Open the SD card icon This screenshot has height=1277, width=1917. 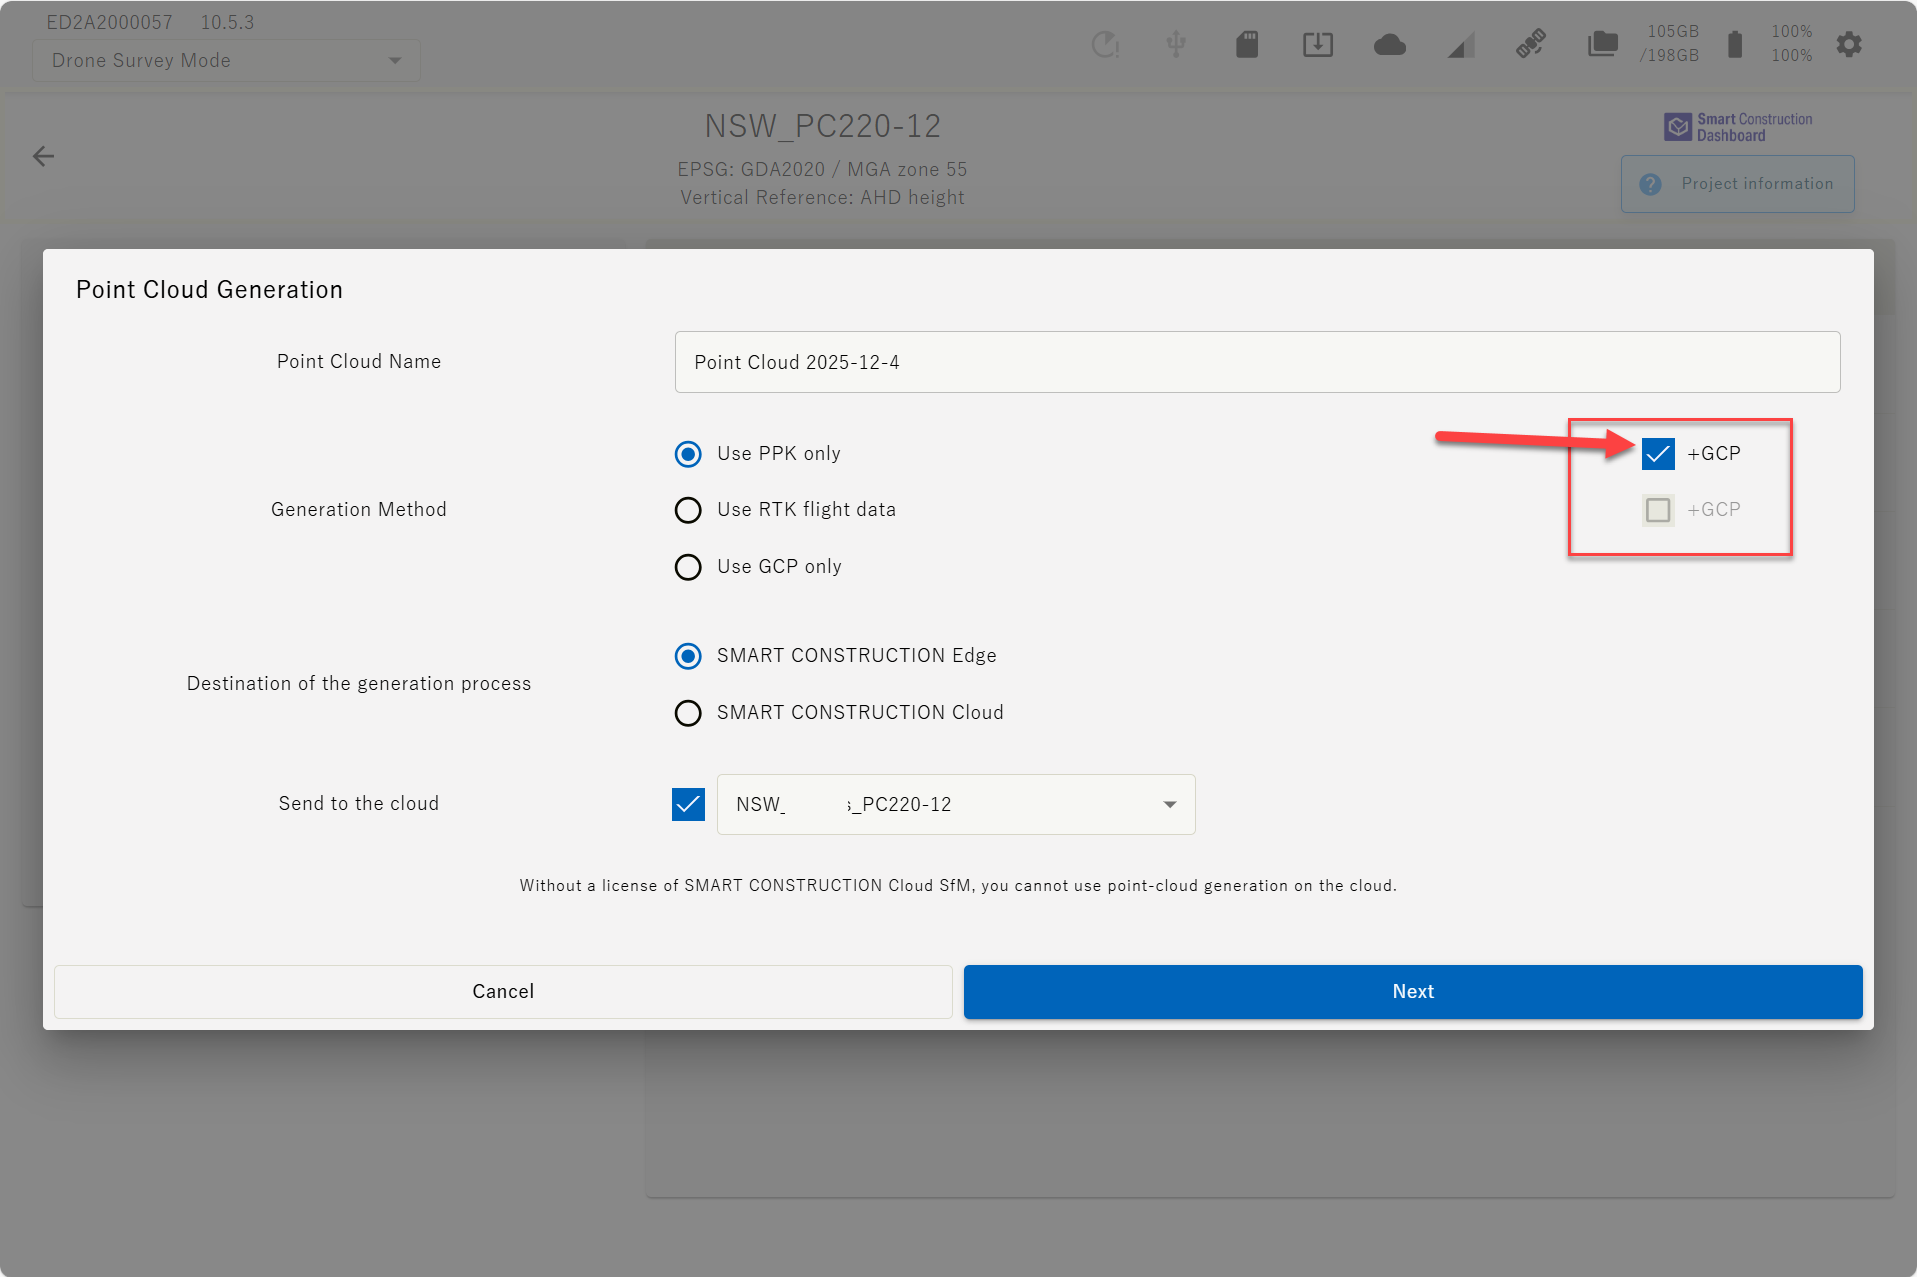(x=1247, y=44)
